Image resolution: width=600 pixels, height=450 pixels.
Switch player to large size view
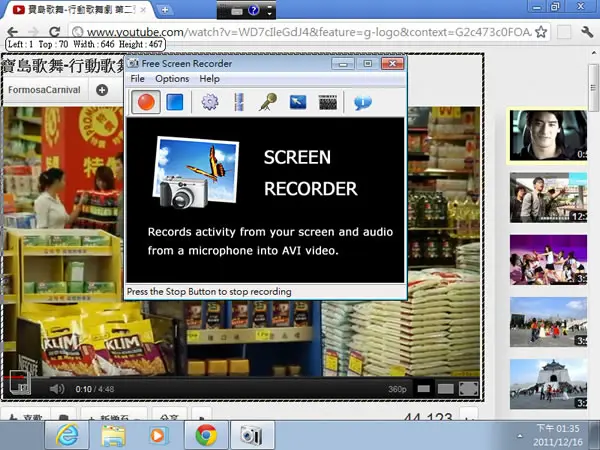click(445, 389)
